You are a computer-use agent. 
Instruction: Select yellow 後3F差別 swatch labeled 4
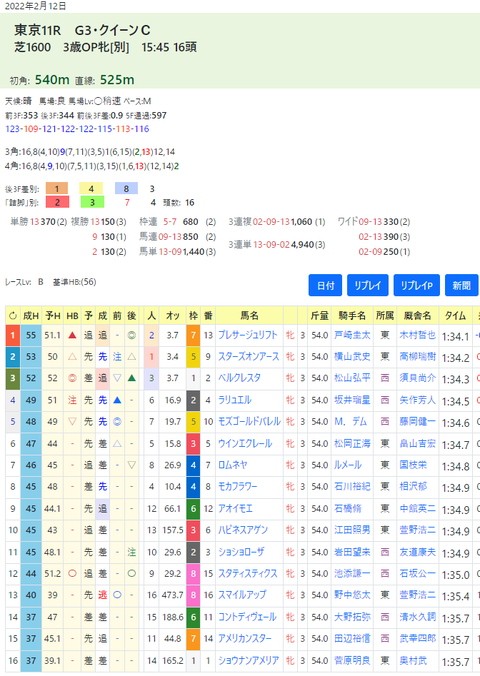tap(91, 188)
